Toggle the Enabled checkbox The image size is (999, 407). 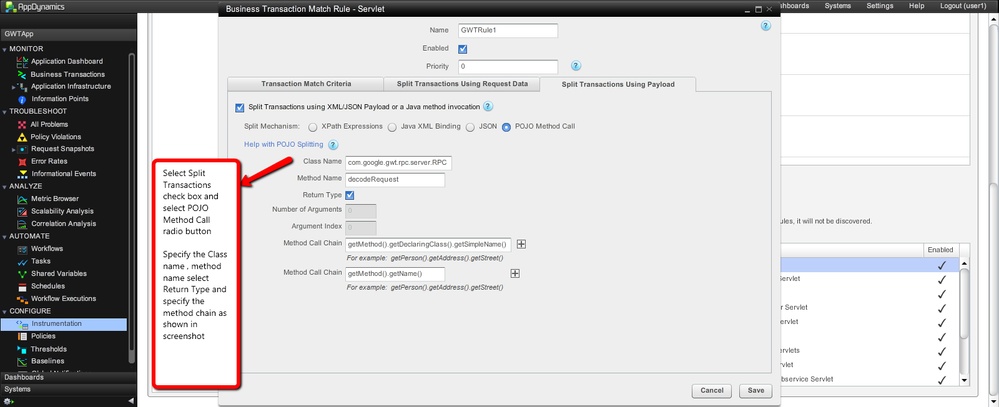[463, 48]
